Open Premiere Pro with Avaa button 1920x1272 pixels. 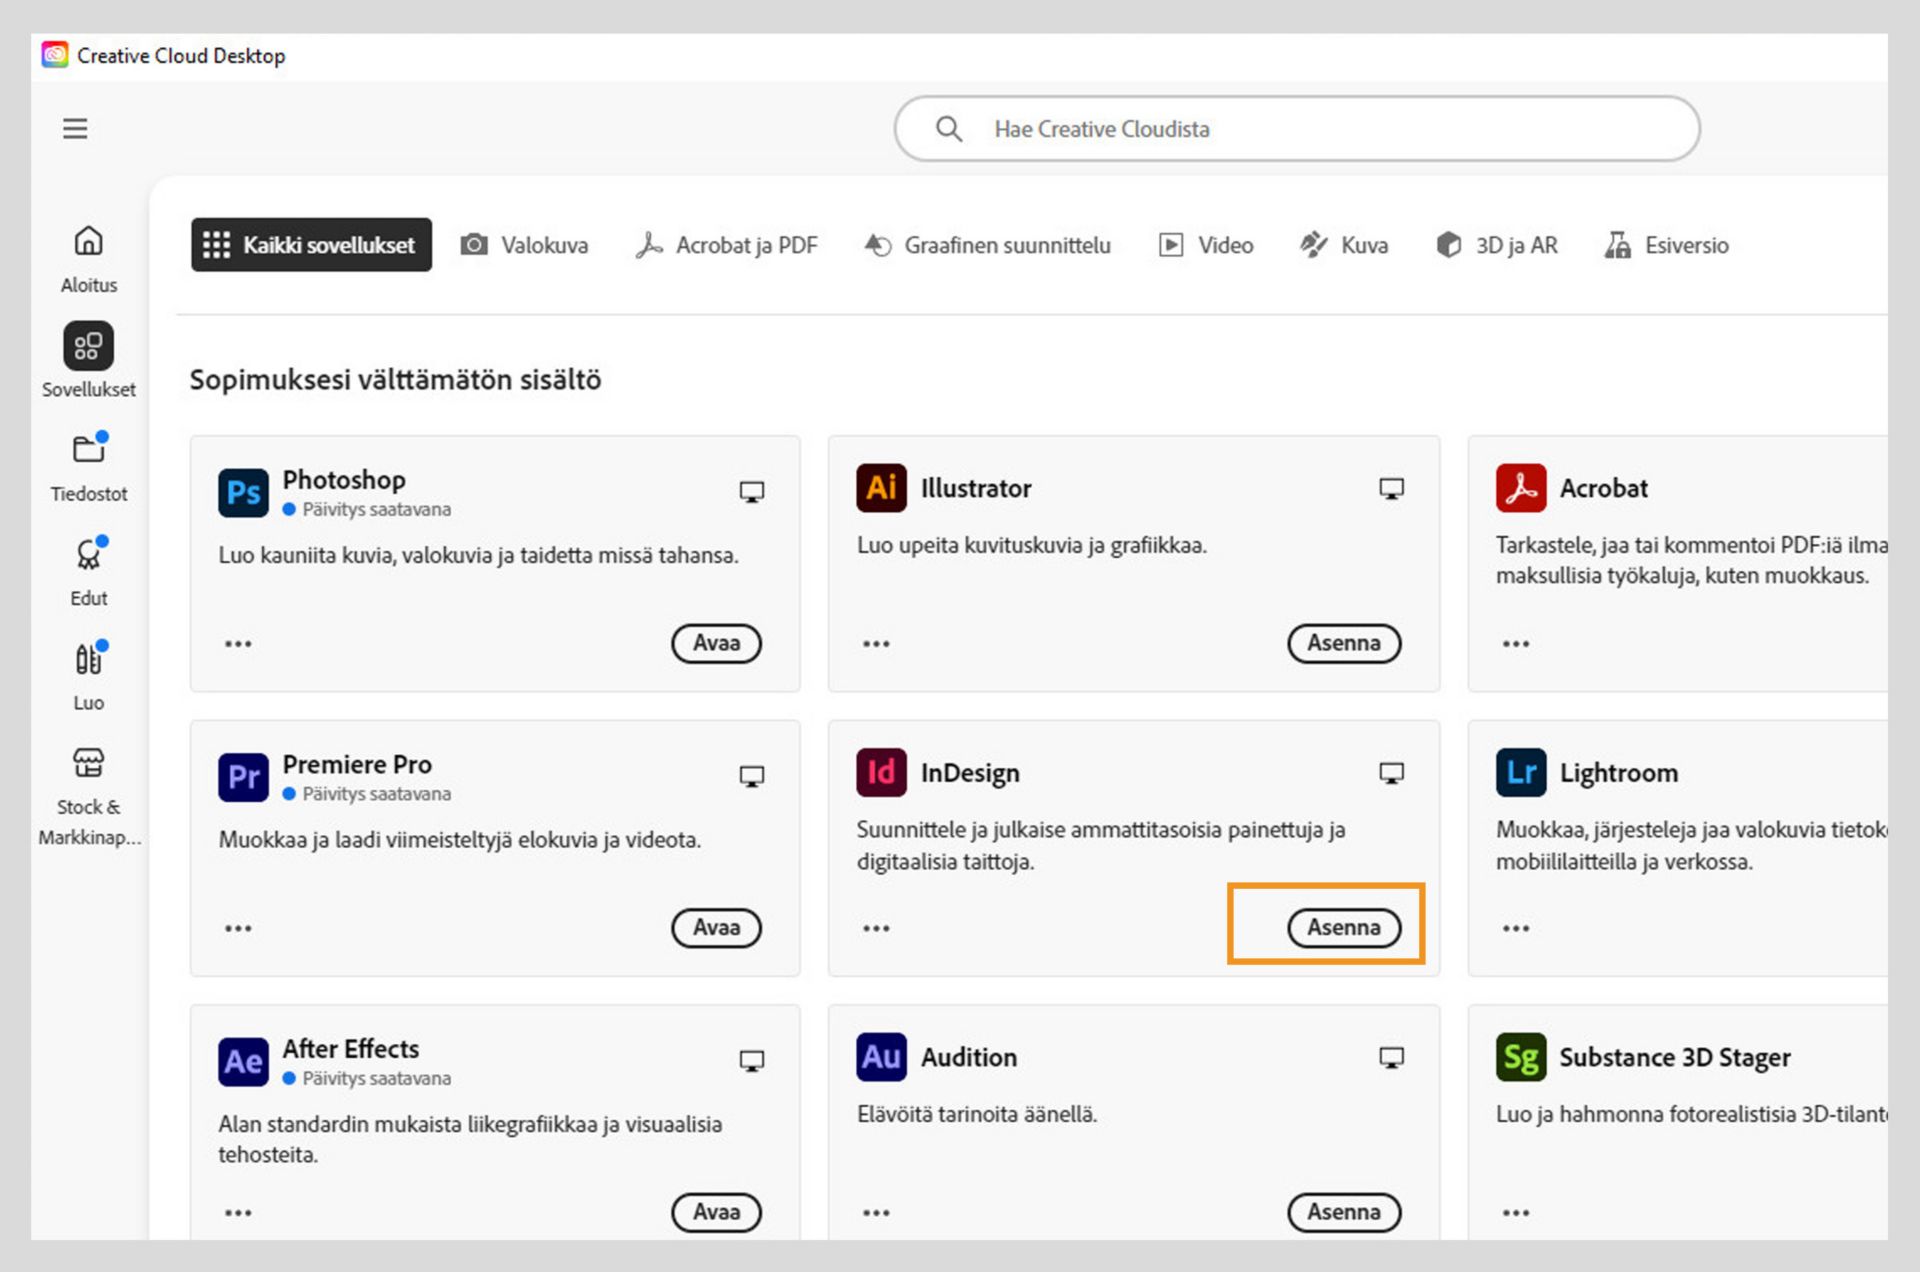(716, 928)
